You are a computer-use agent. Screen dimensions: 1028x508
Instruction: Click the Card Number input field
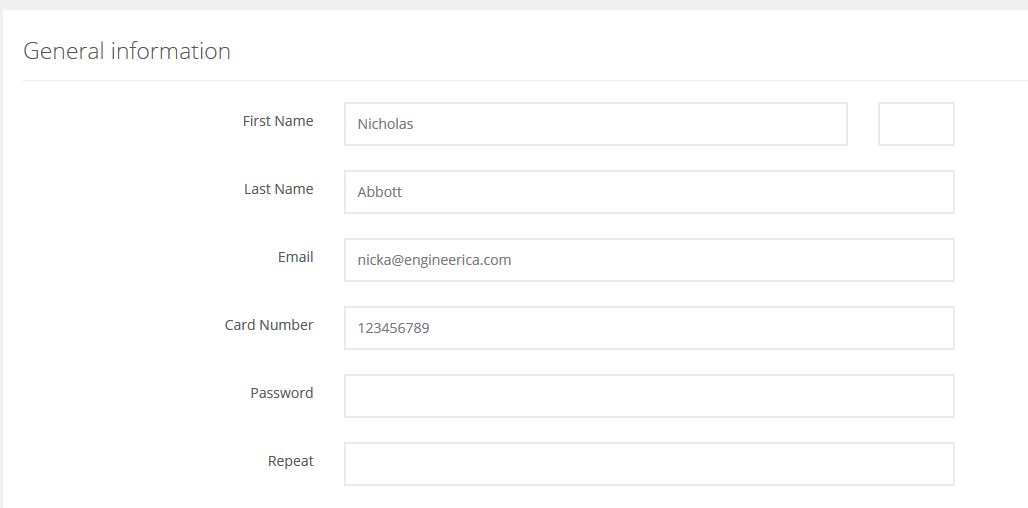pos(649,328)
